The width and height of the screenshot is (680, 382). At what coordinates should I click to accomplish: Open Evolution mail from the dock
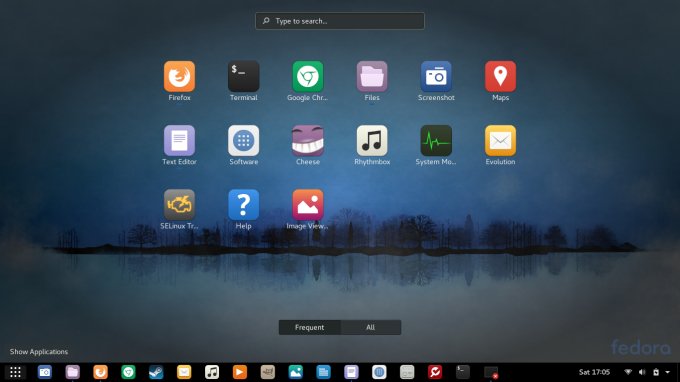[x=184, y=372]
